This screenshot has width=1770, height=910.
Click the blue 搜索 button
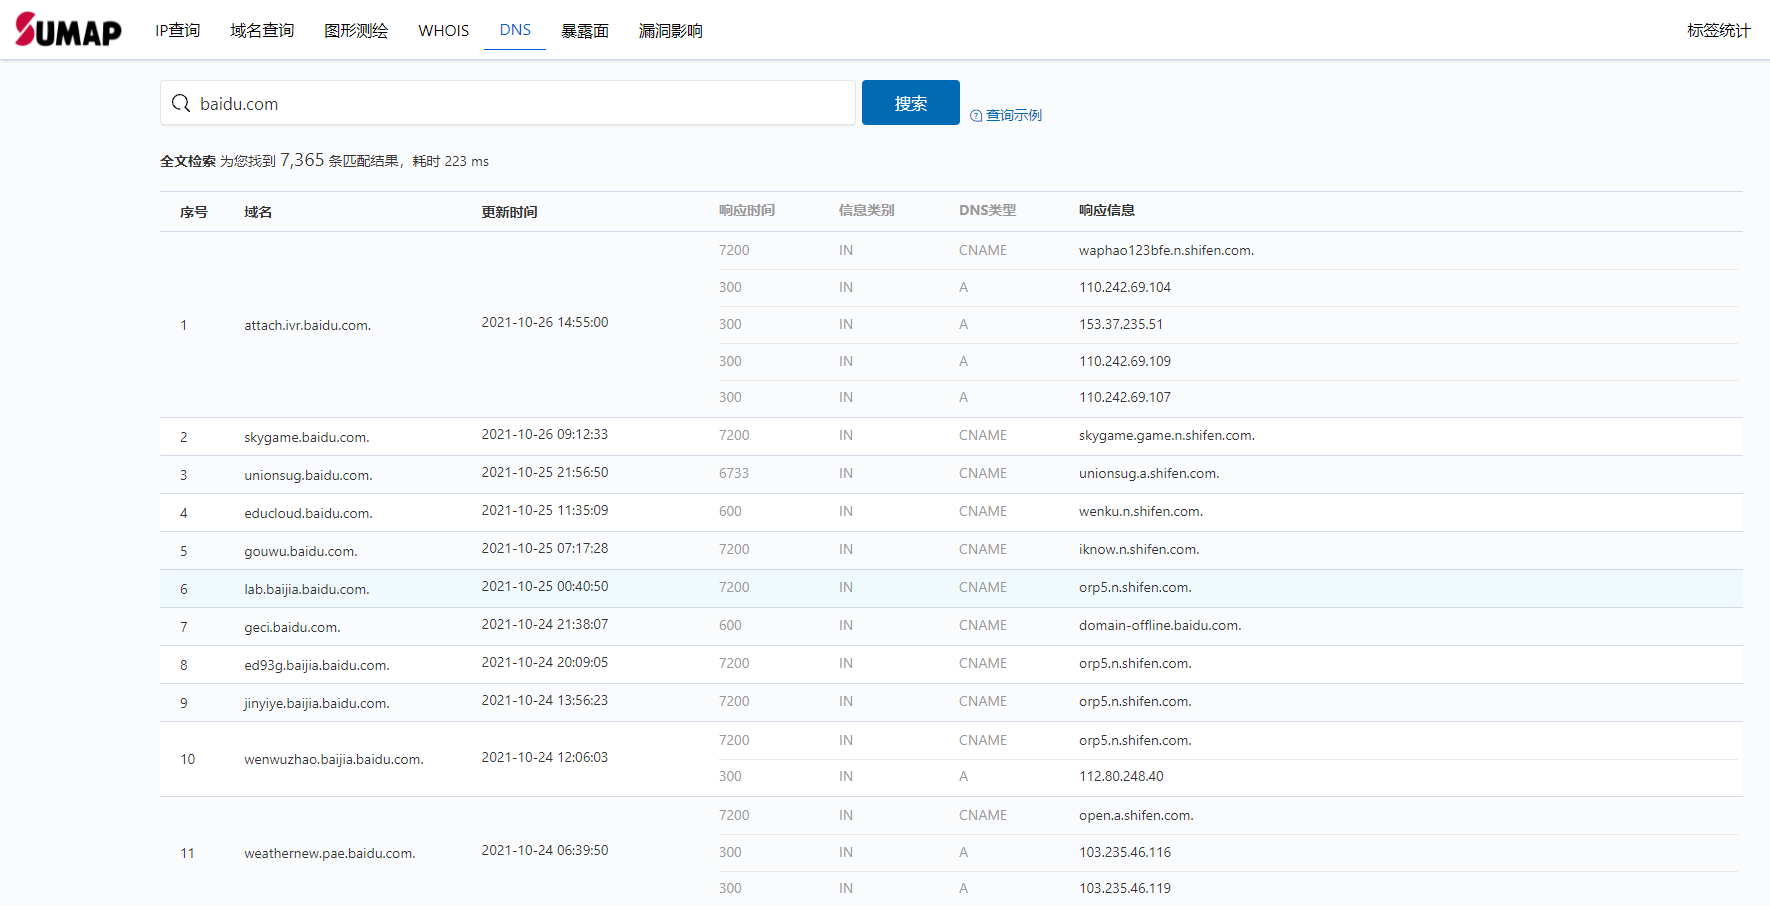[x=911, y=103]
